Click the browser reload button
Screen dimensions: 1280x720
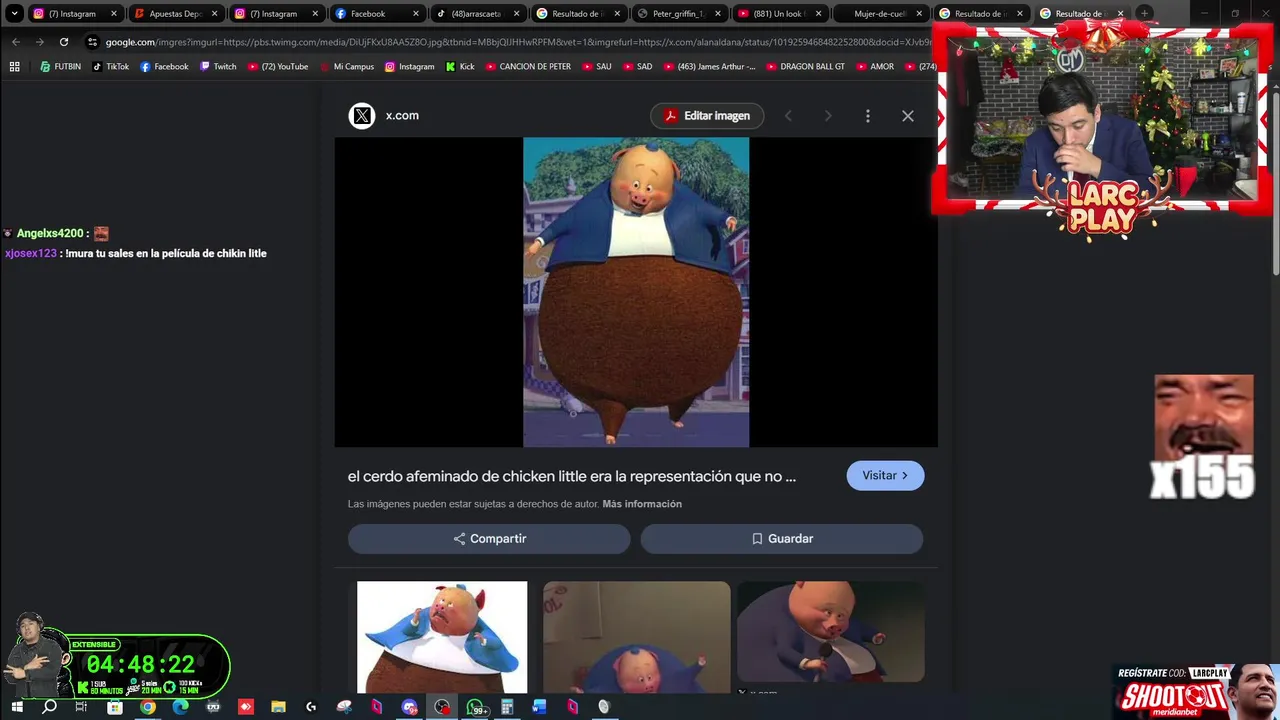point(64,42)
